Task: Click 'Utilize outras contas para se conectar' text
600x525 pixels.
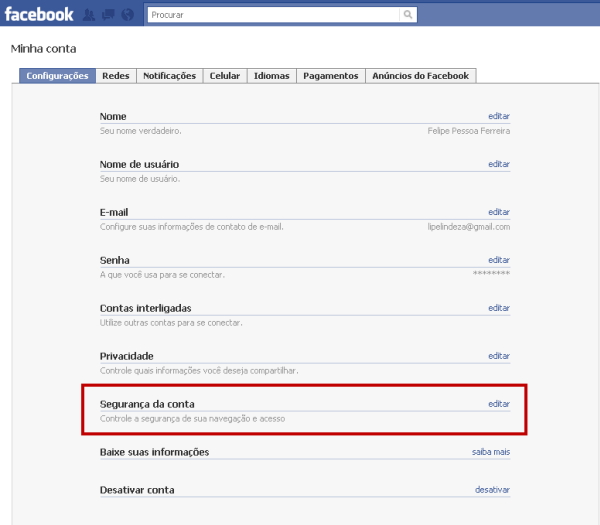Action: pyautogui.click(x=171, y=323)
